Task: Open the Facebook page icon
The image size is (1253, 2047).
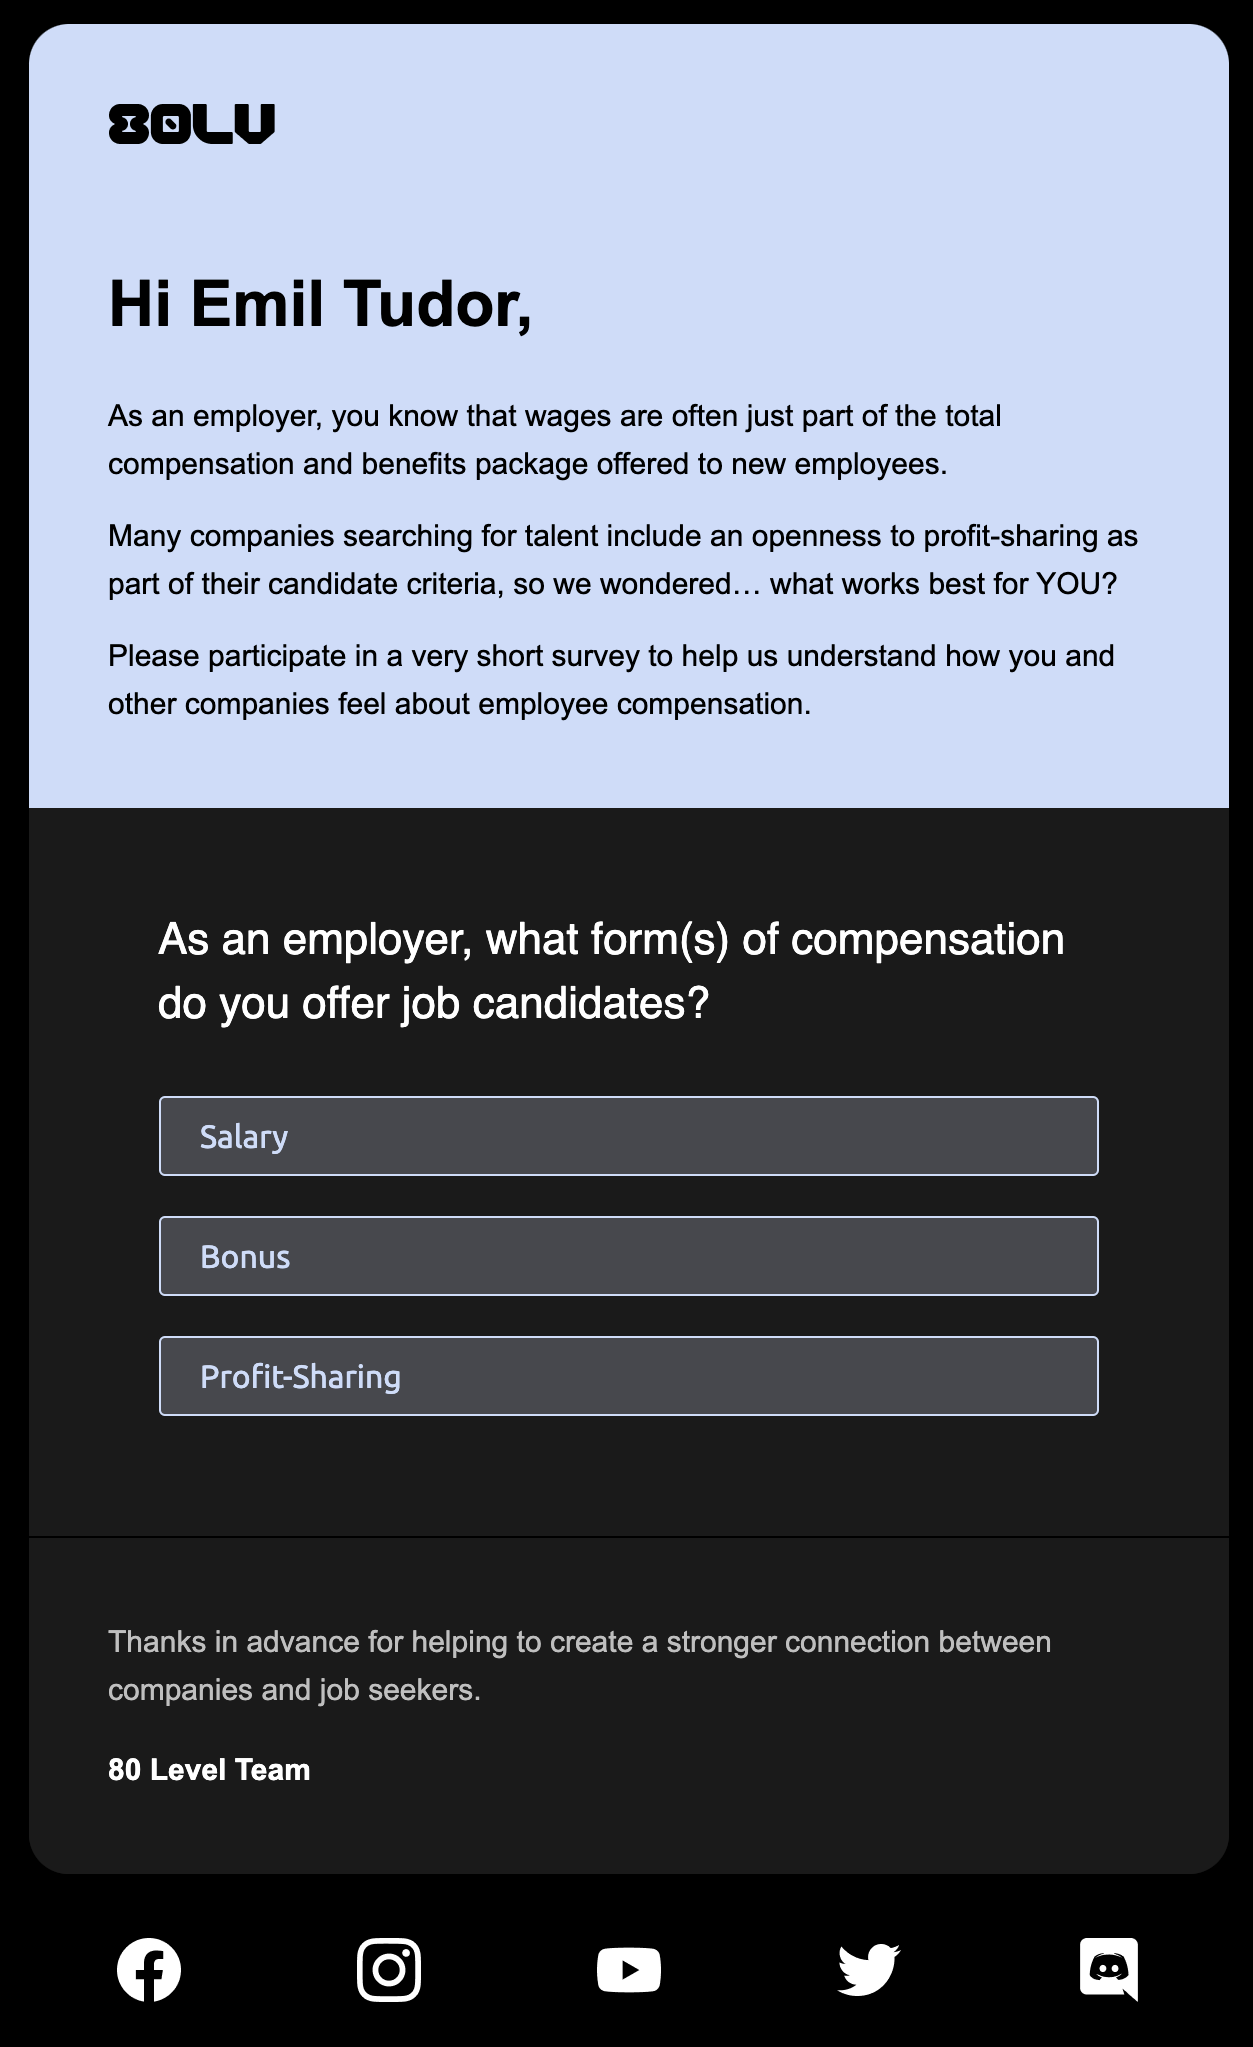Action: [149, 1970]
